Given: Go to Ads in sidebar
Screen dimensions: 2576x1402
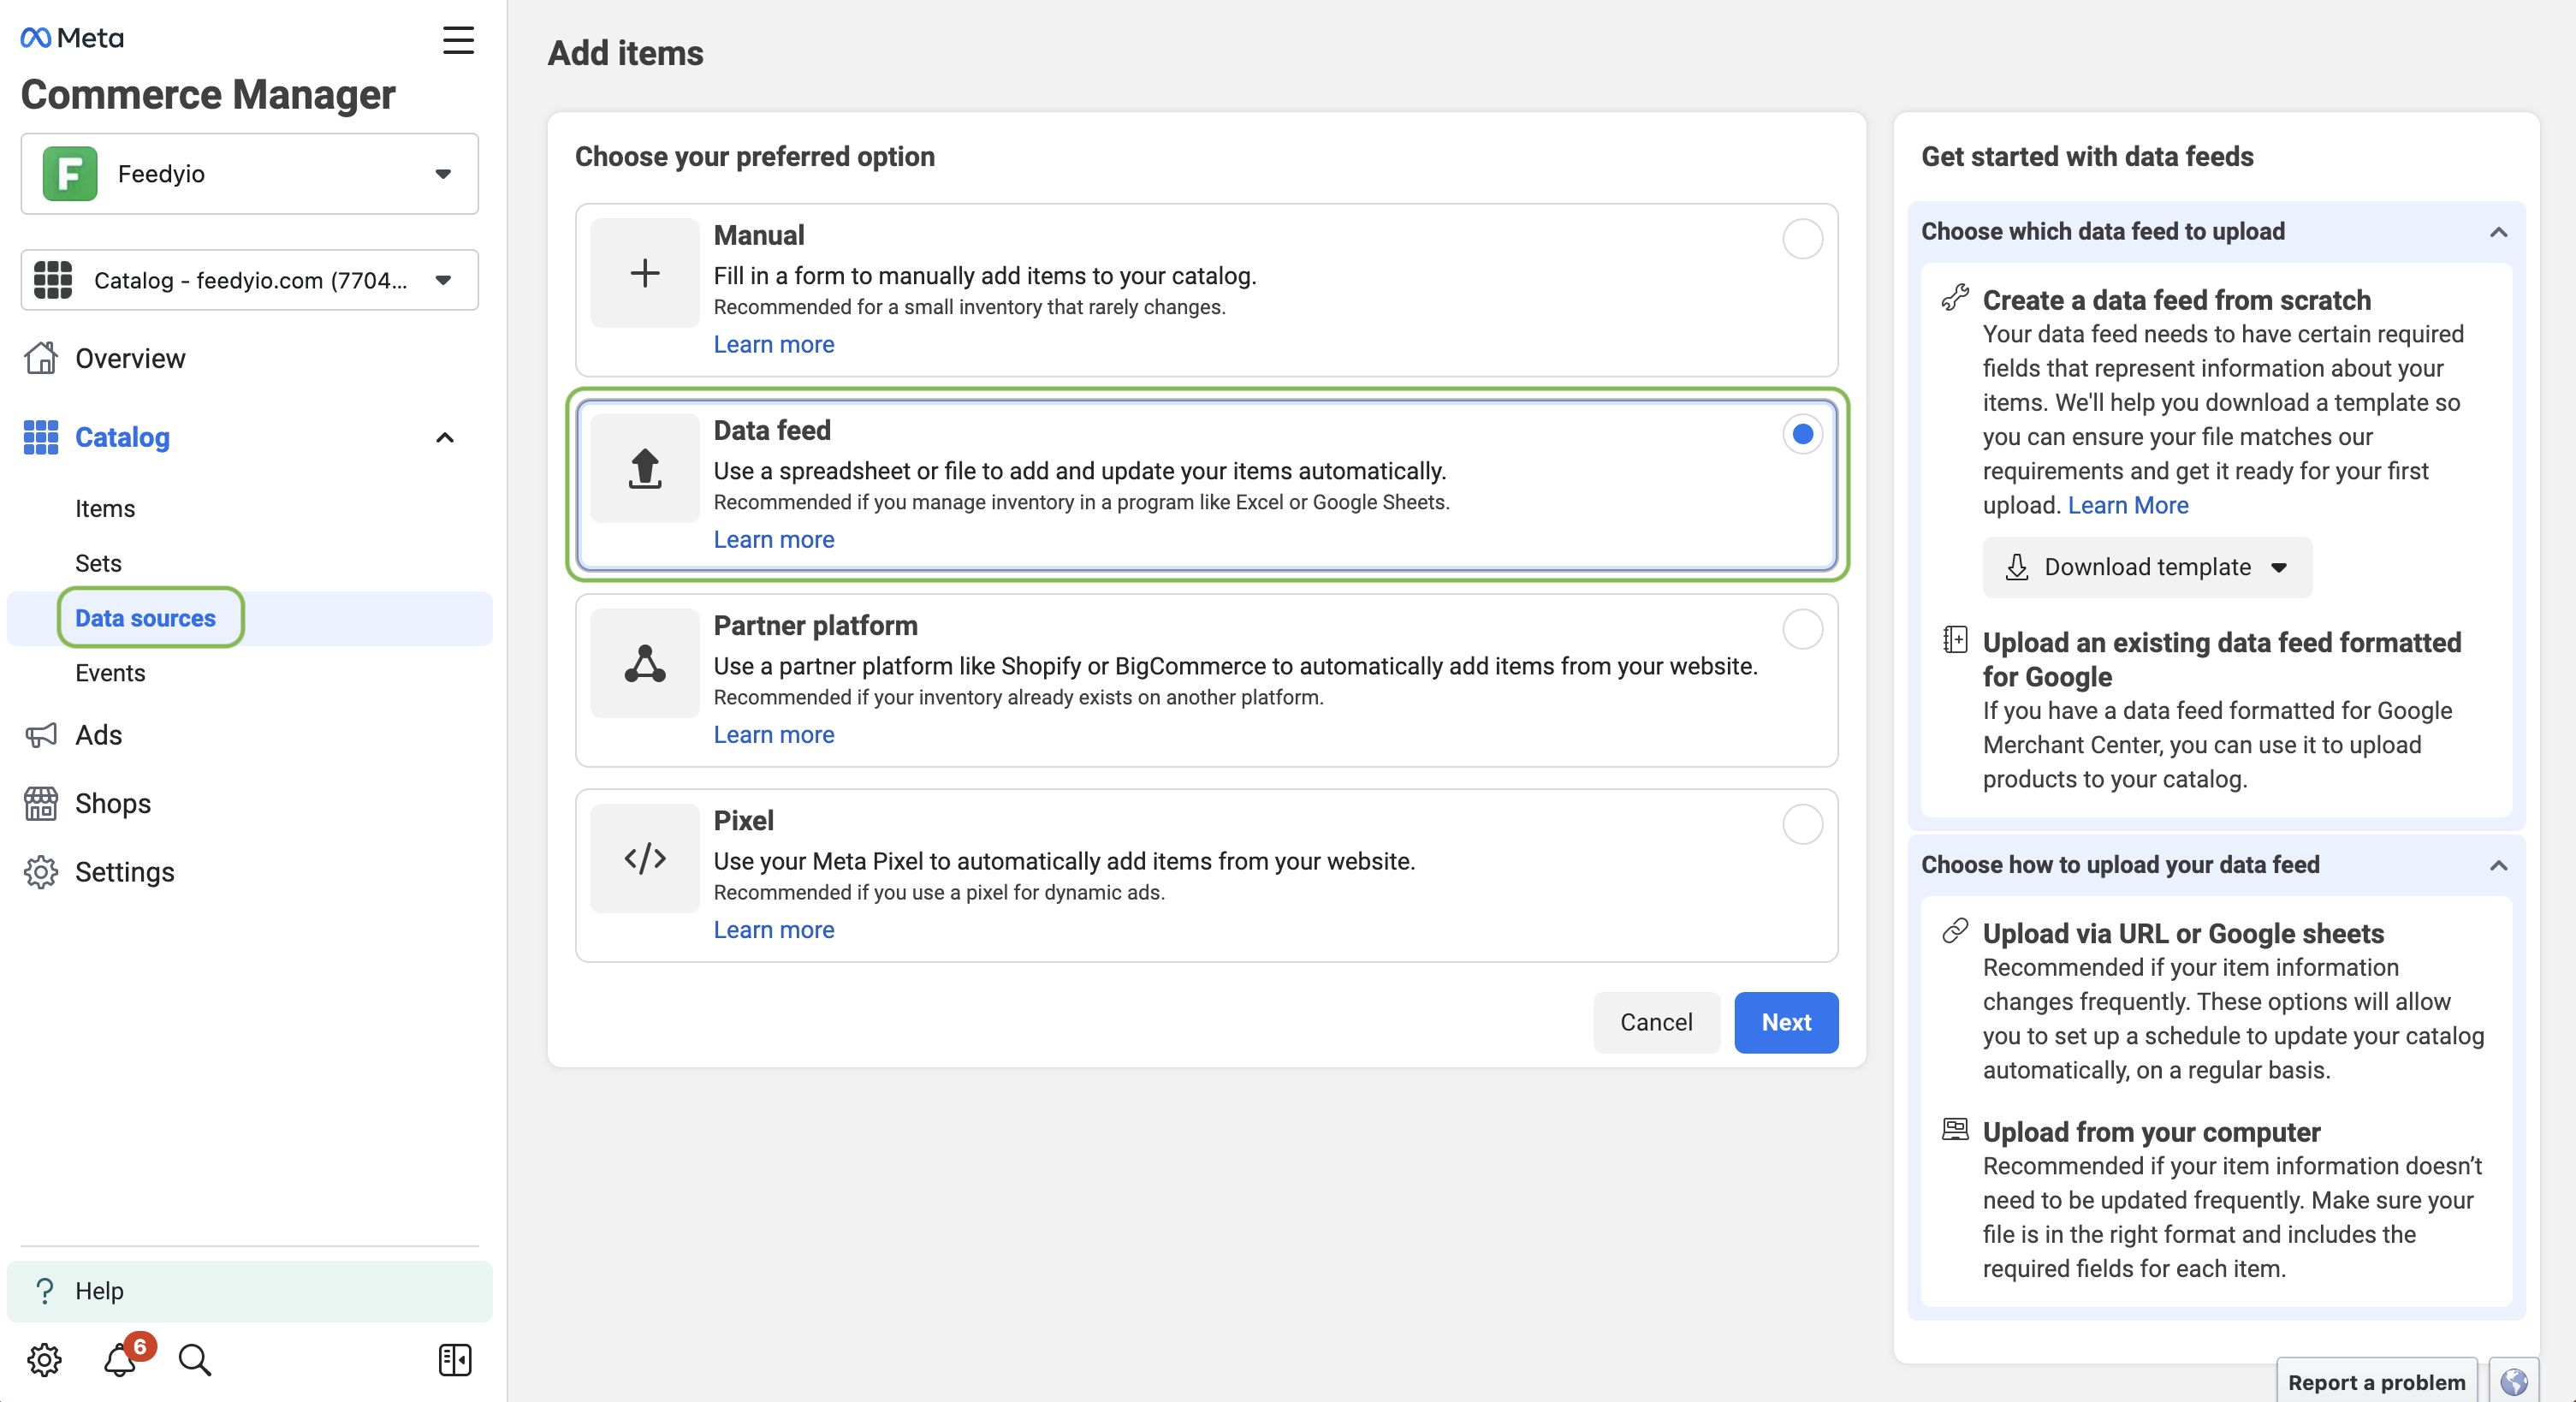Looking at the screenshot, I should [x=99, y=735].
